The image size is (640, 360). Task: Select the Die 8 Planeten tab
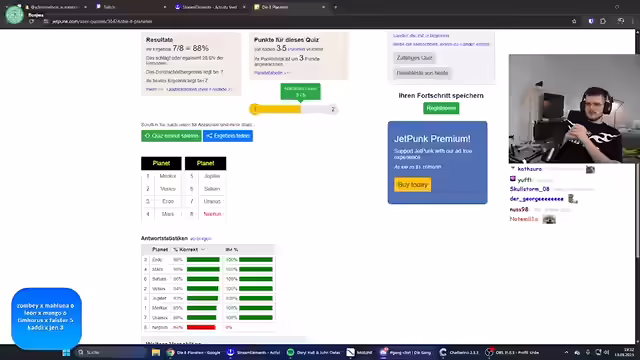pos(289,7)
